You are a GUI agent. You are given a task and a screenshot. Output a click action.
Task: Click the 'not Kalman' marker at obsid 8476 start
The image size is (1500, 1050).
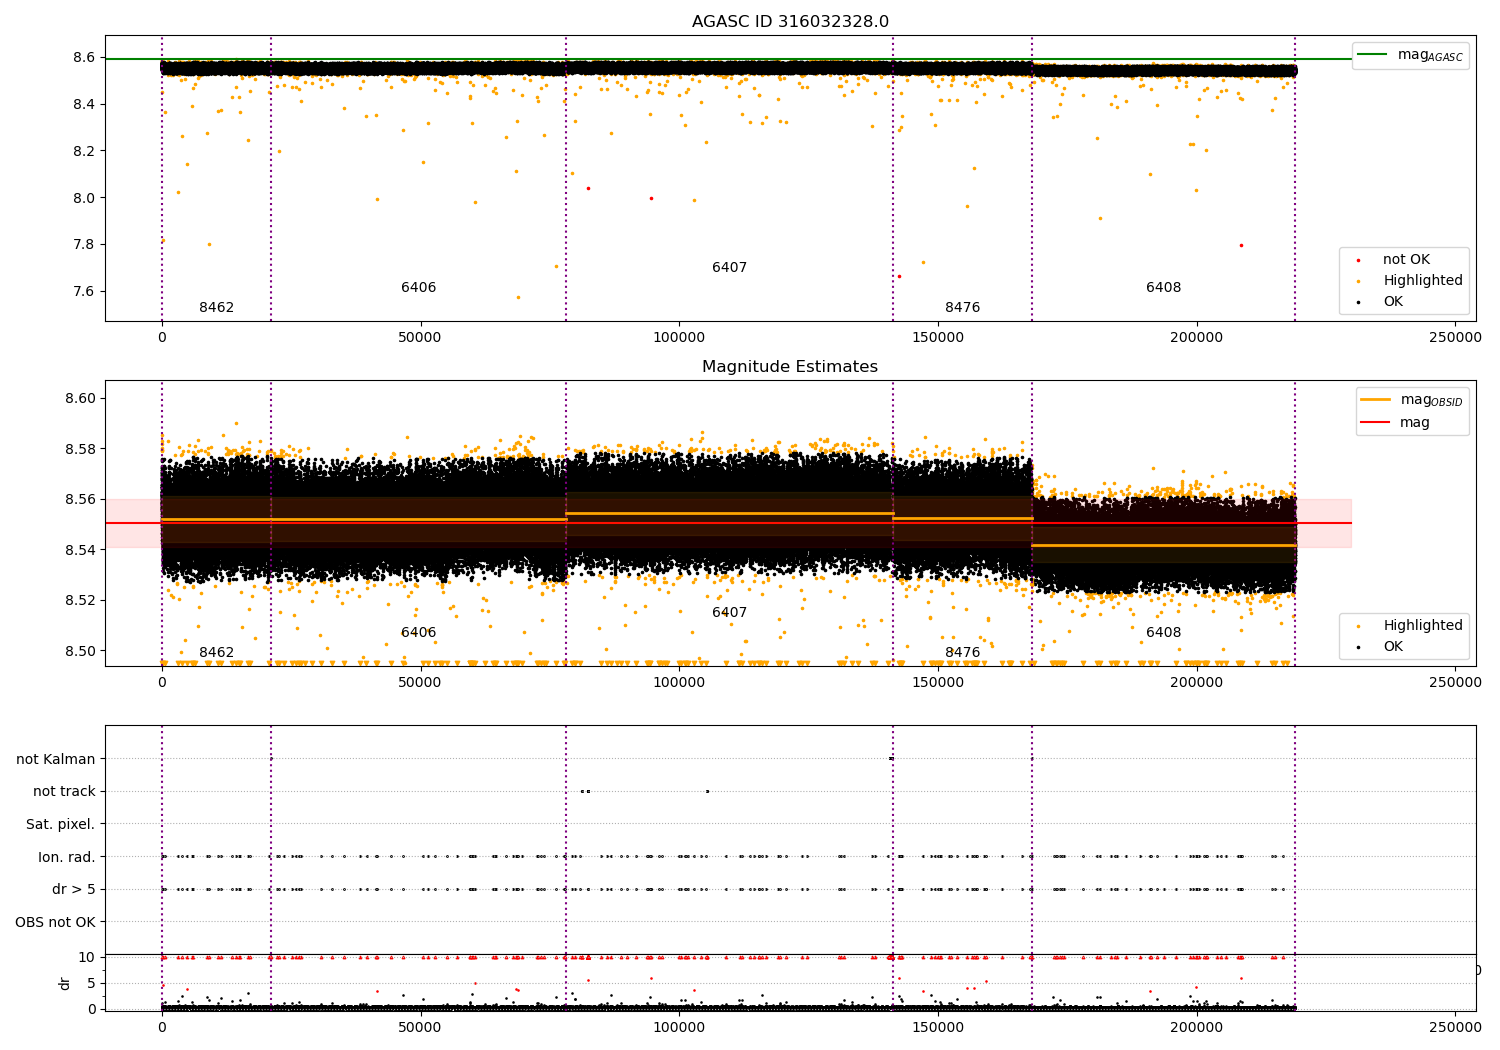click(x=891, y=758)
